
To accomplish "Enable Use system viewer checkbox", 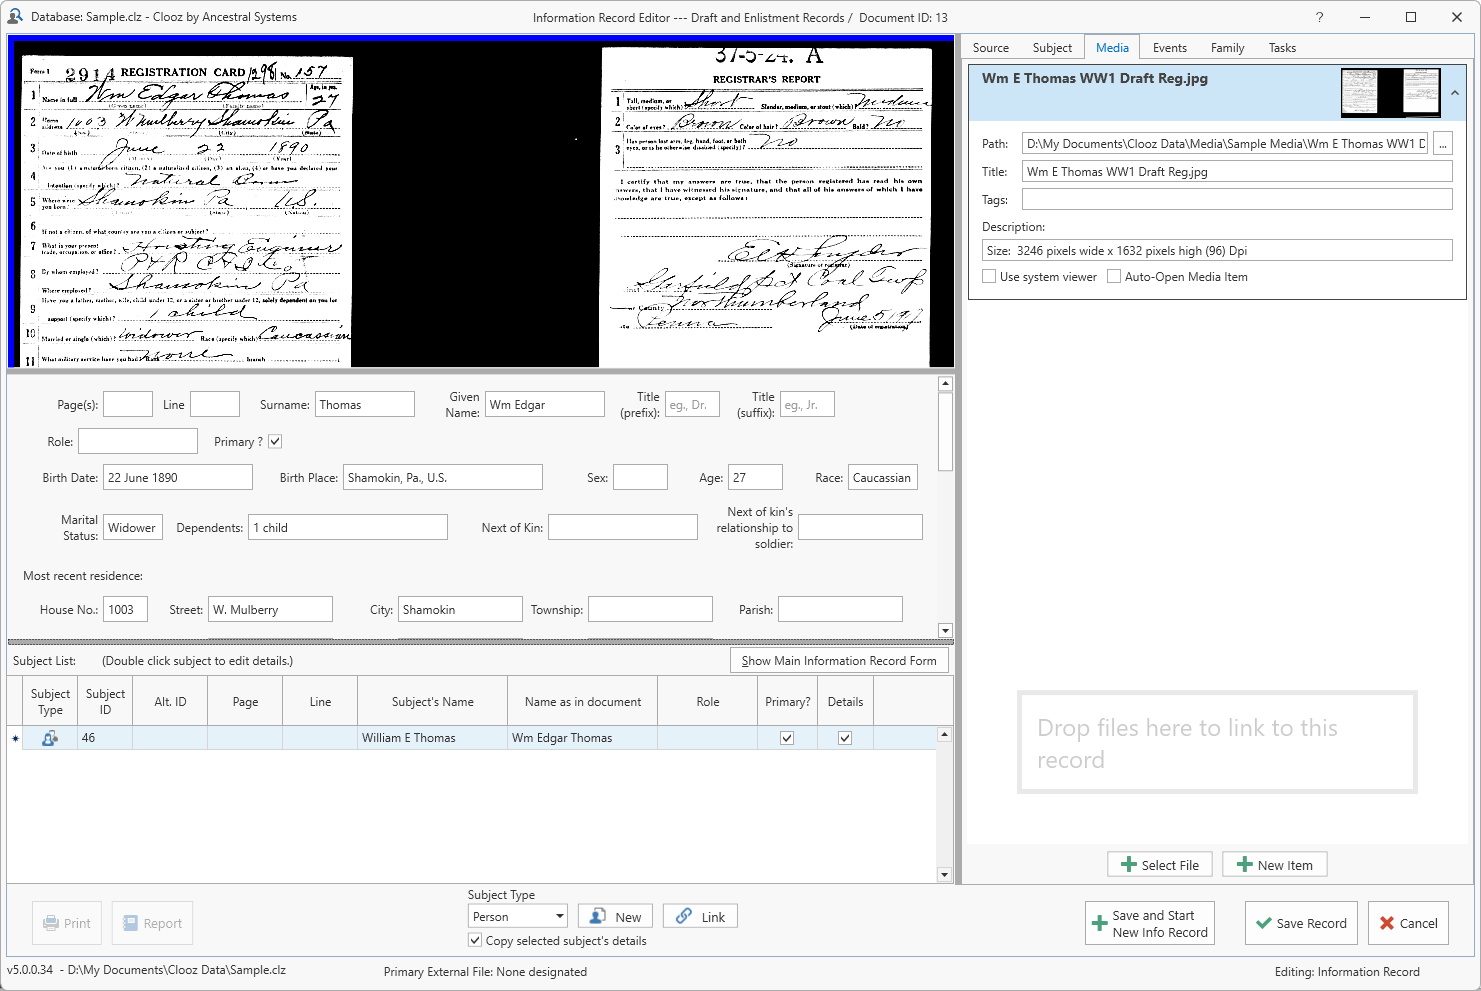I will point(989,277).
